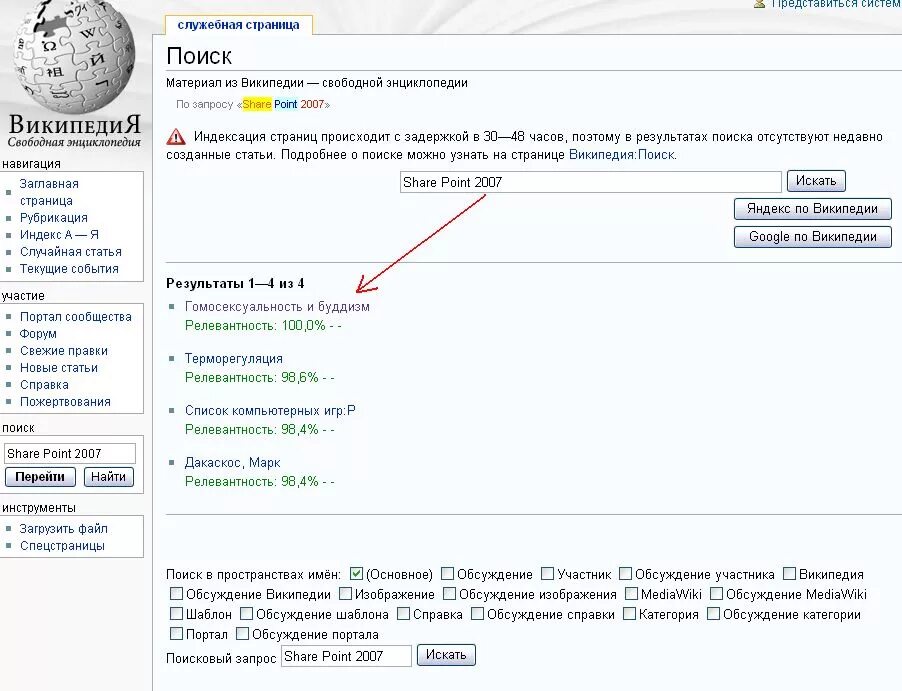
Task: Check the Обсуждение портала checkbox
Action: pyautogui.click(x=242, y=633)
